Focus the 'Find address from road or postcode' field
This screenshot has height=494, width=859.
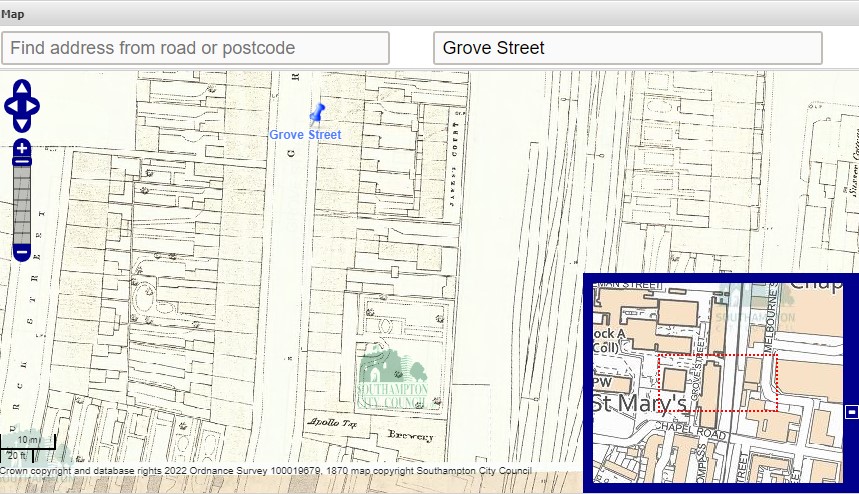tap(195, 48)
